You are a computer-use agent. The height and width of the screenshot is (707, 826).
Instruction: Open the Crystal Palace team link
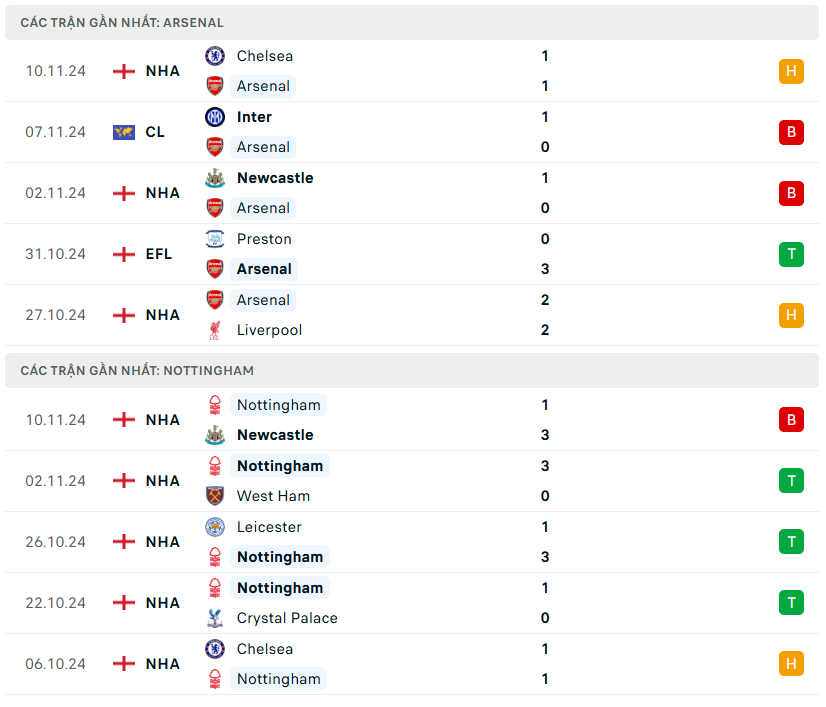287,618
